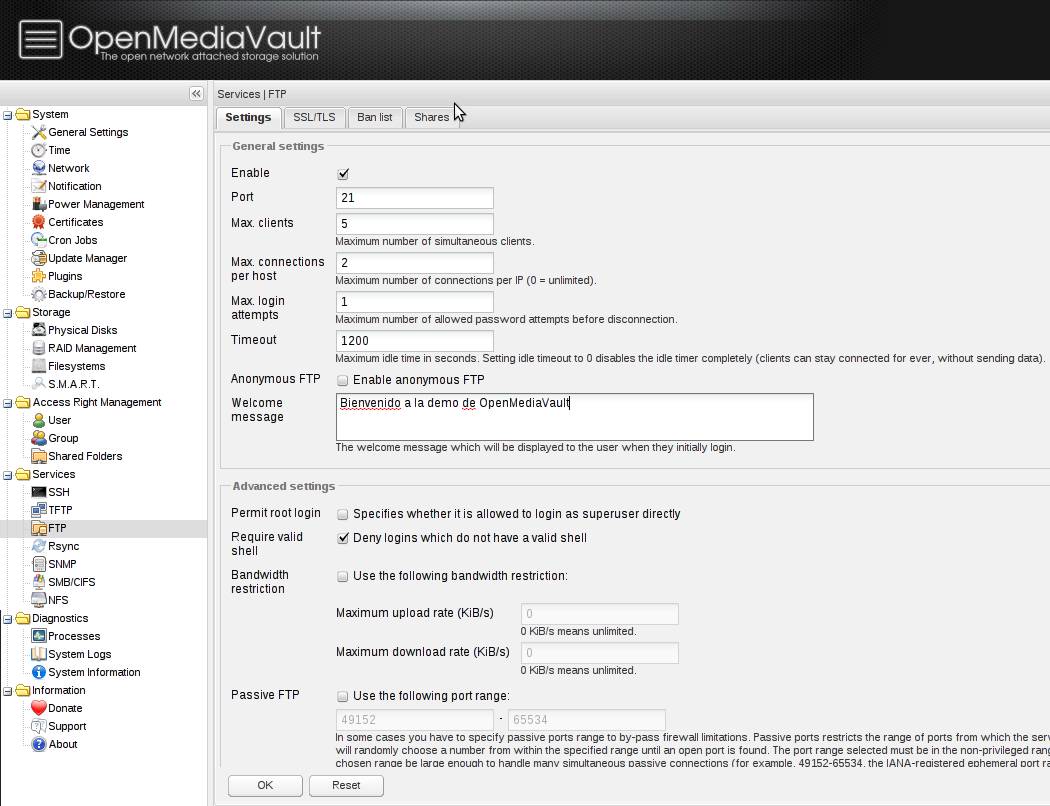Open the TFTP icon
This screenshot has height=806, width=1050.
tap(39, 510)
